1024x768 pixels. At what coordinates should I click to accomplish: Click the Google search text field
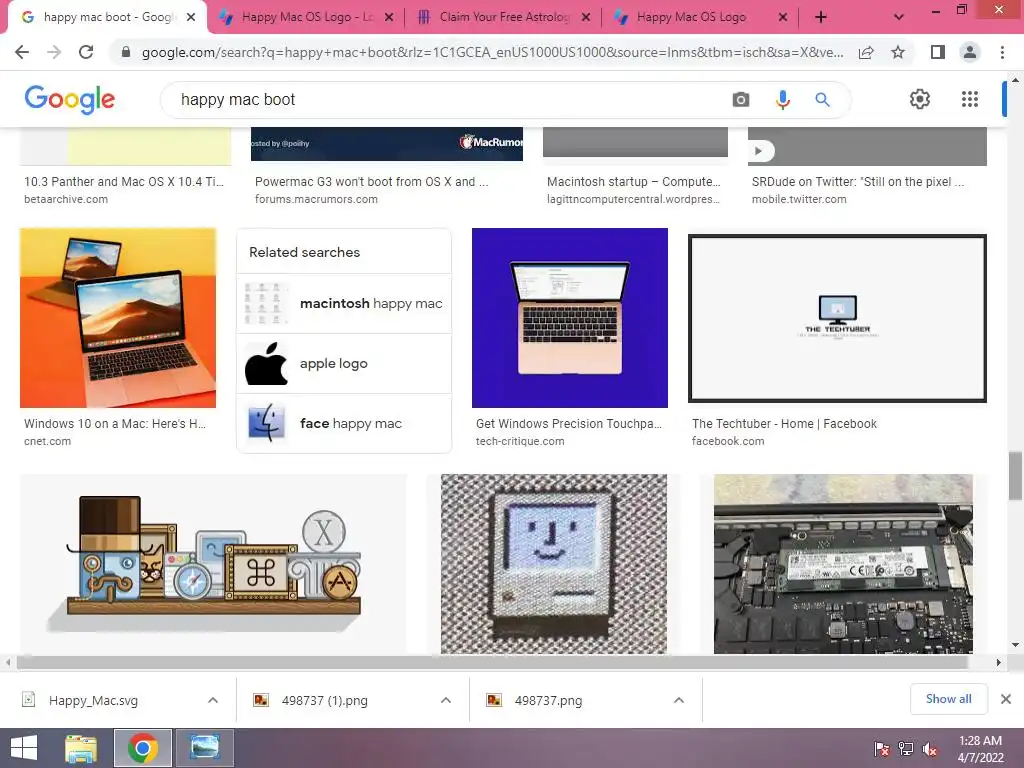451,100
